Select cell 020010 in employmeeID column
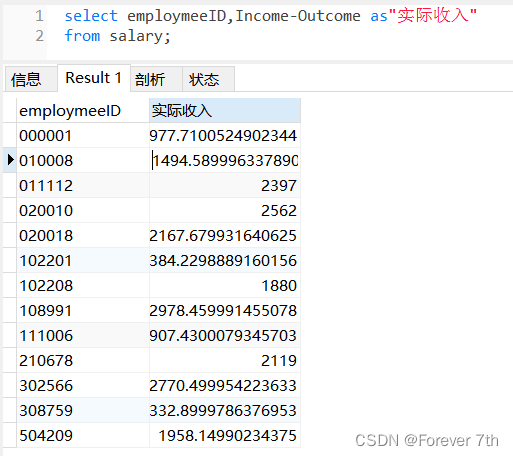 point(83,210)
